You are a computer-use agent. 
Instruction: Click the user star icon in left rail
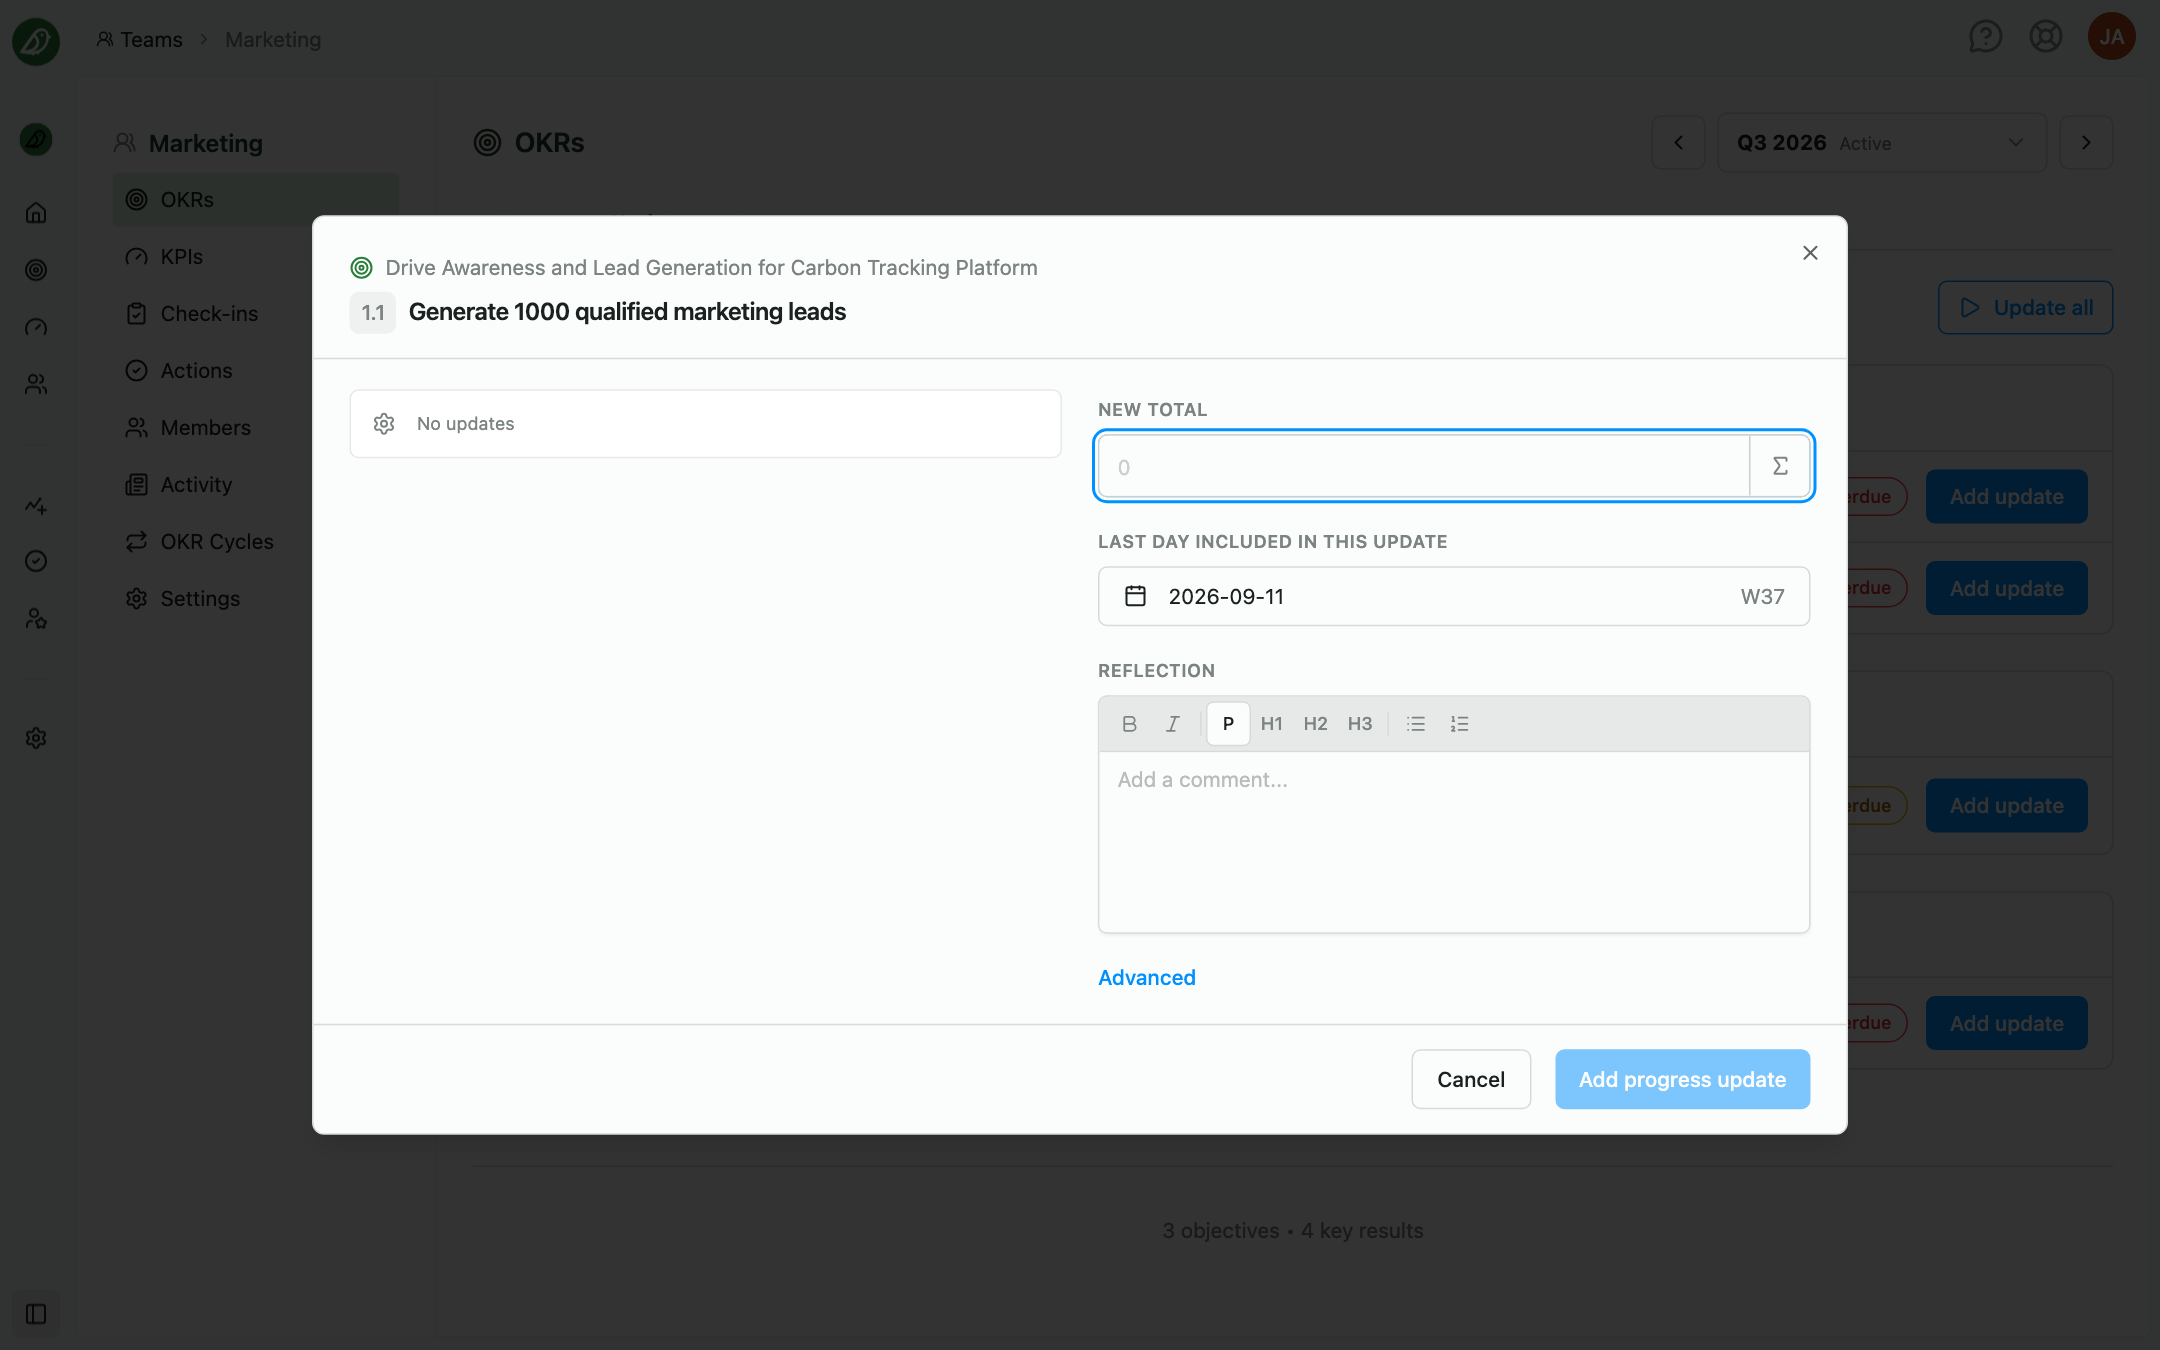pos(36,619)
